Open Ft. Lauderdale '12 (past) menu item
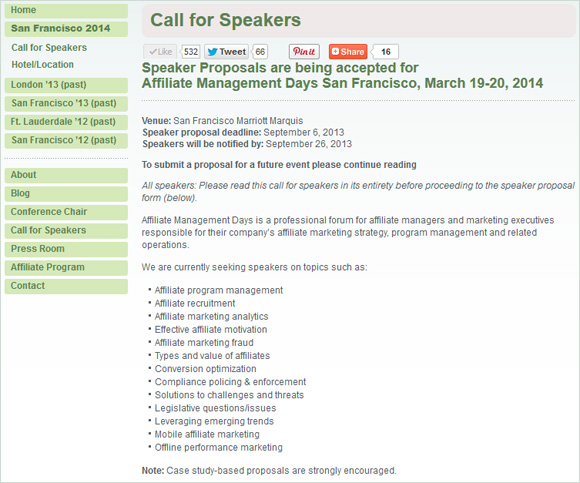 point(66,122)
